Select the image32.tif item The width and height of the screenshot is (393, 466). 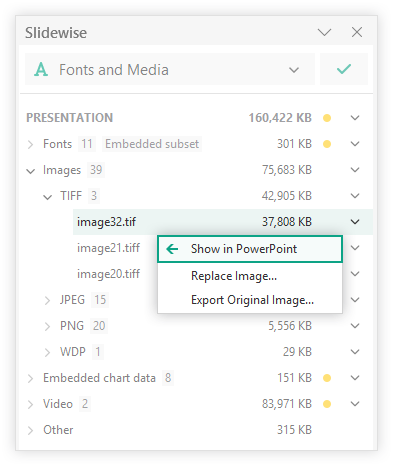coord(223,222)
